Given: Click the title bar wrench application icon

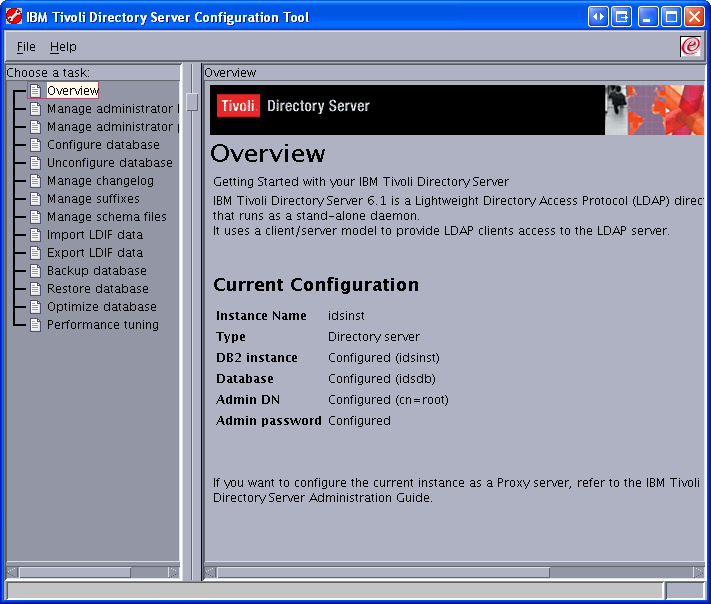Looking at the screenshot, I should pyautogui.click(x=14, y=16).
